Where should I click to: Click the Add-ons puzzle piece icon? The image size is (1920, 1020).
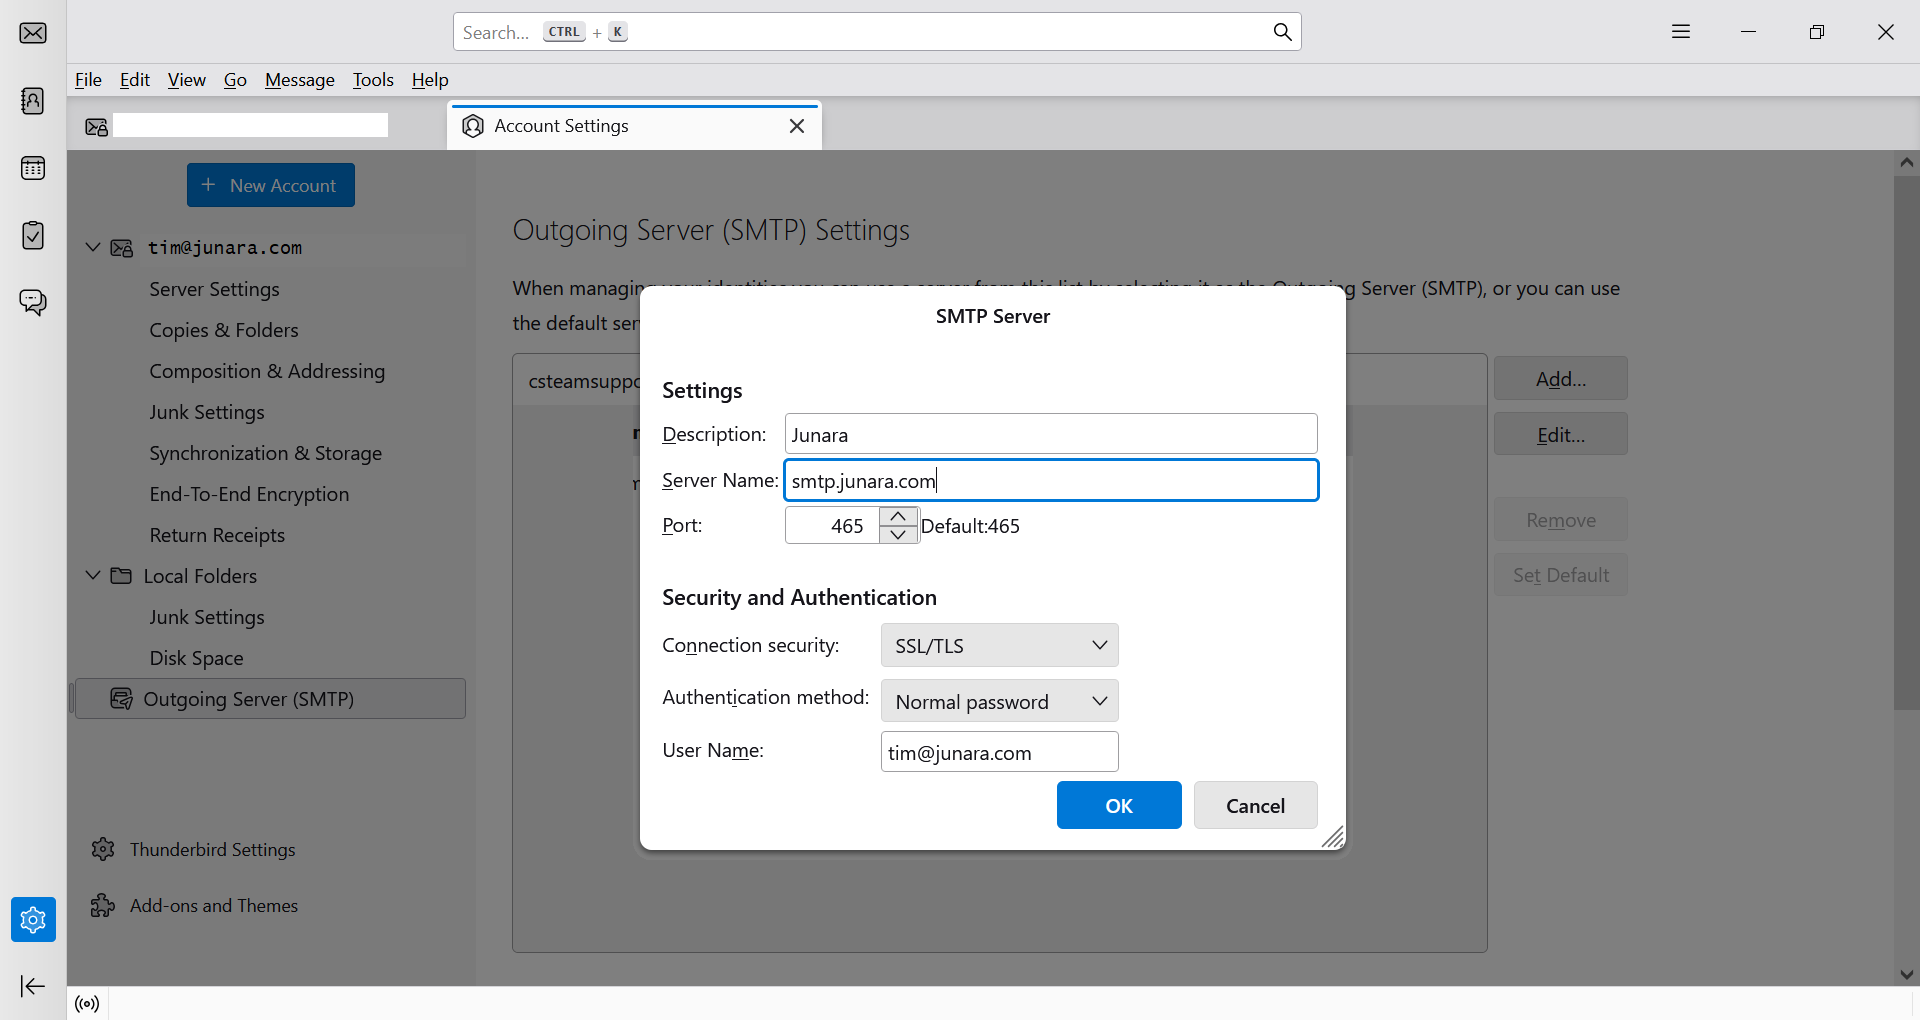(x=103, y=905)
